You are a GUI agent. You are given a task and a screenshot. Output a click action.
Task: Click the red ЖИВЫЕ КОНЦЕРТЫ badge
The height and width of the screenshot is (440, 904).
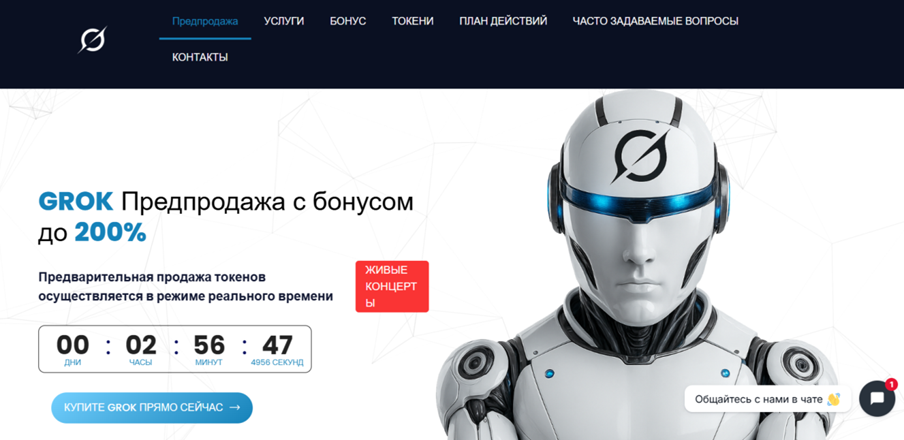click(x=392, y=287)
